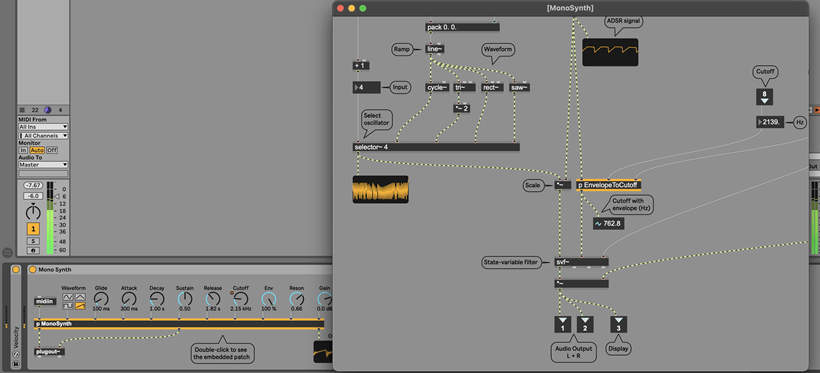Click the Decay dial

[156, 299]
